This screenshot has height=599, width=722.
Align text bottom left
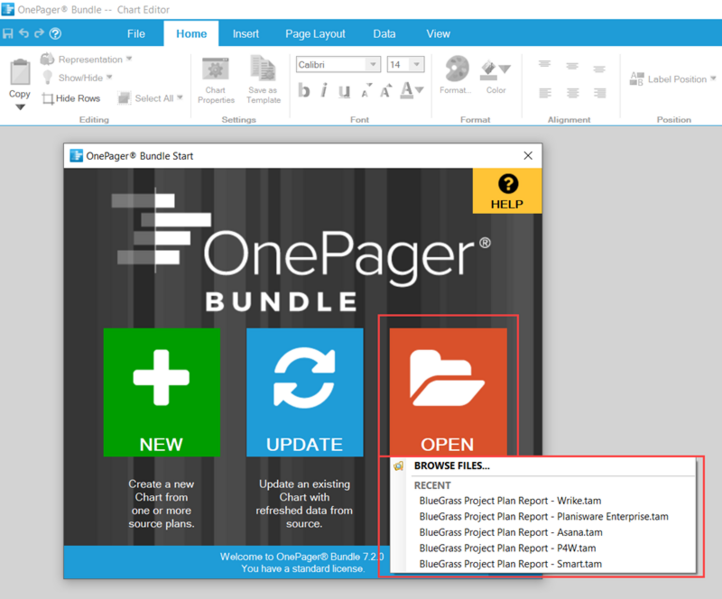pos(545,93)
